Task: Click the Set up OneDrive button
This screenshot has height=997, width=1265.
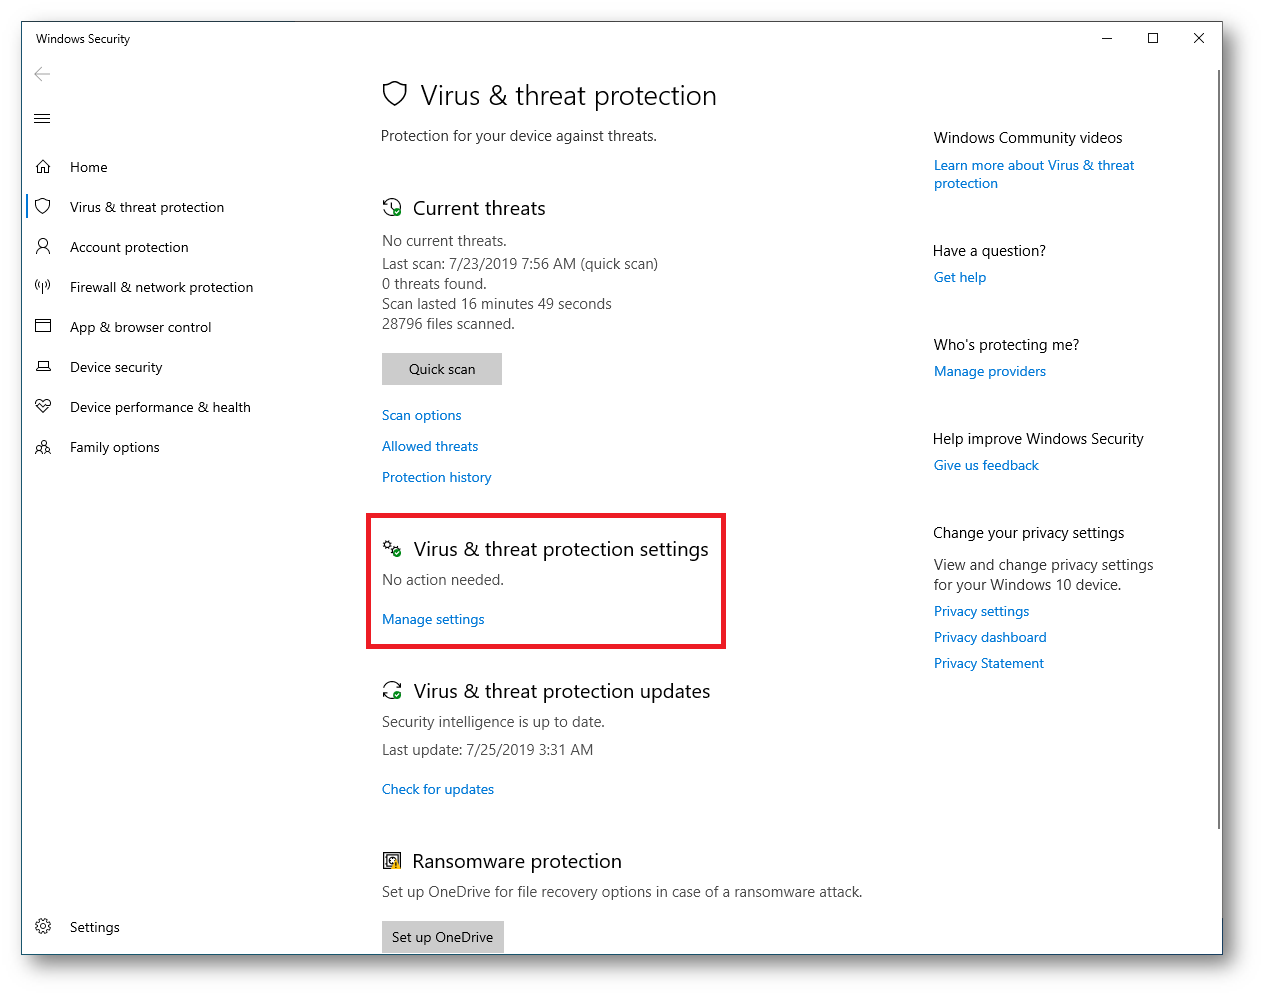Action: [x=443, y=937]
